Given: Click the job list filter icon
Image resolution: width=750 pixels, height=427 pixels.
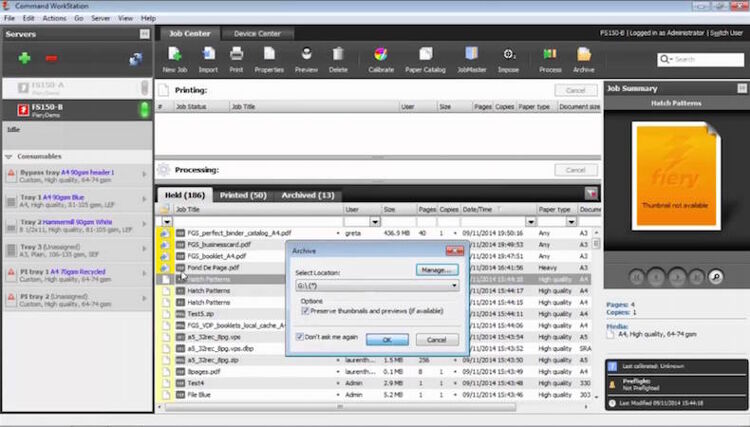Looking at the screenshot, I should (x=591, y=193).
